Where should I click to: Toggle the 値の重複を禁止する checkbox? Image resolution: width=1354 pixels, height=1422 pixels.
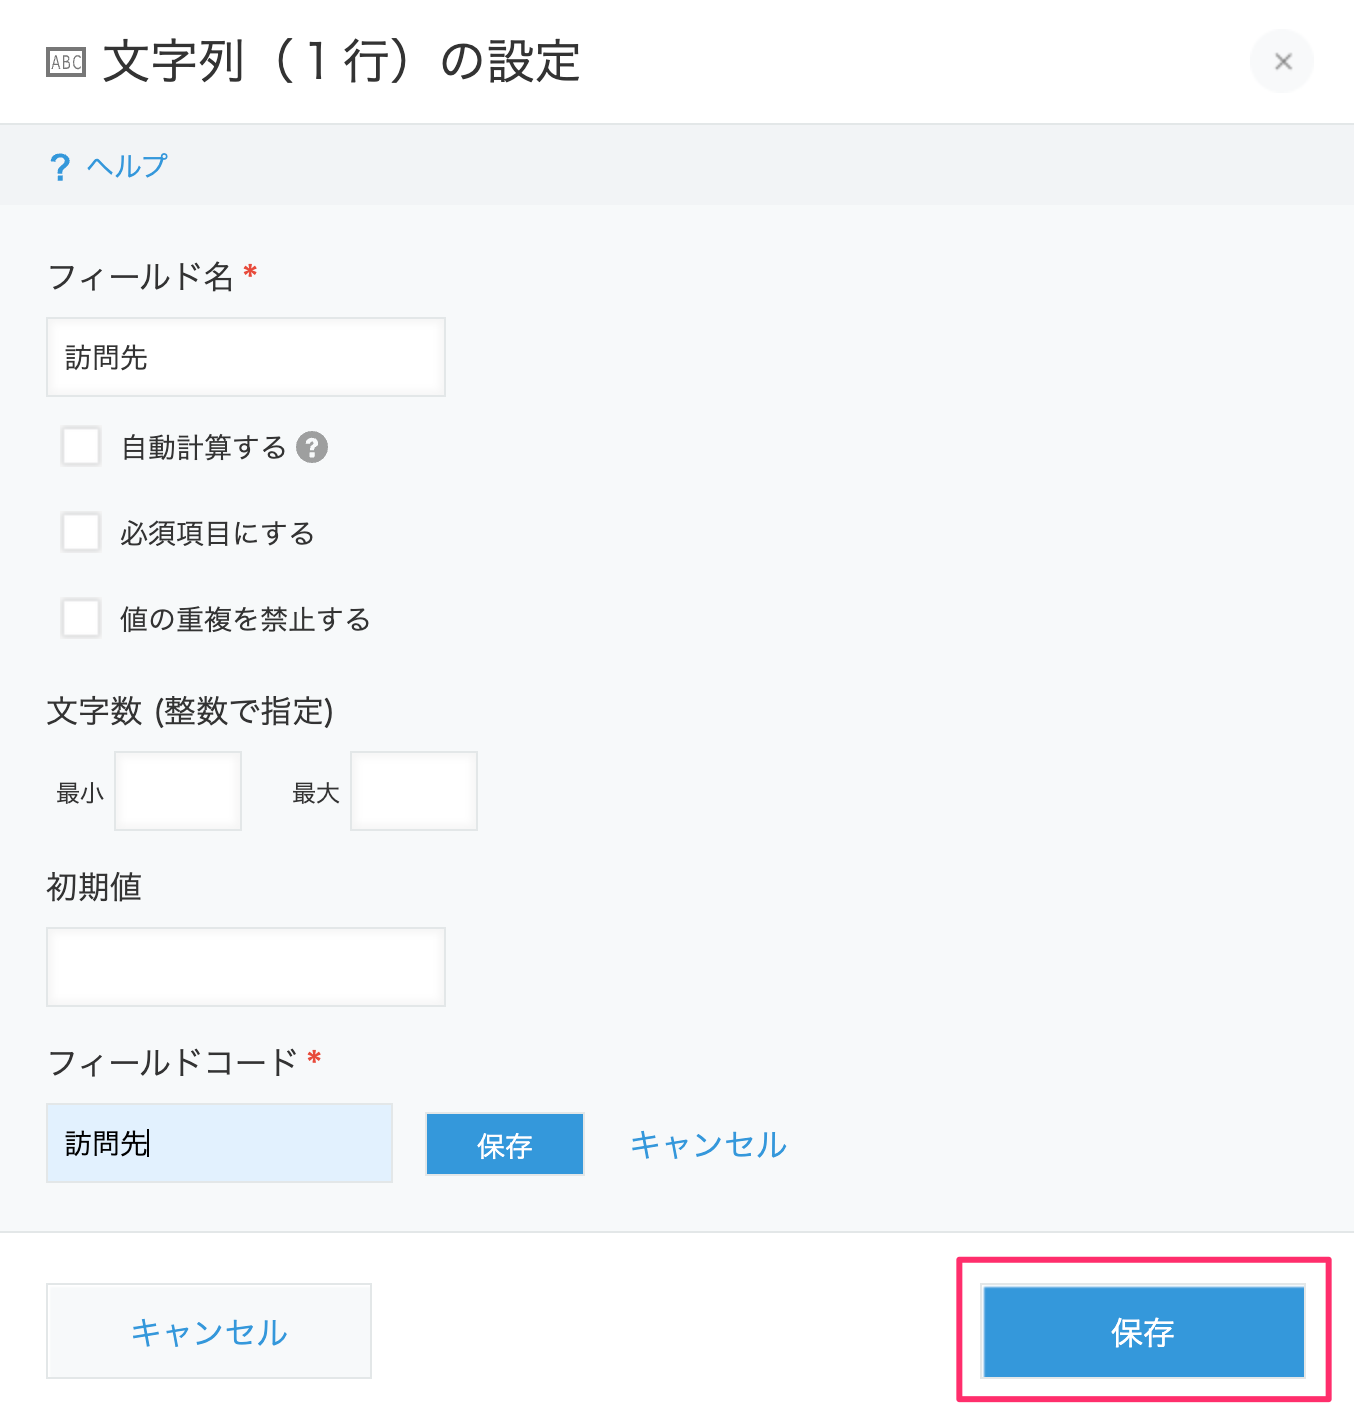point(81,618)
